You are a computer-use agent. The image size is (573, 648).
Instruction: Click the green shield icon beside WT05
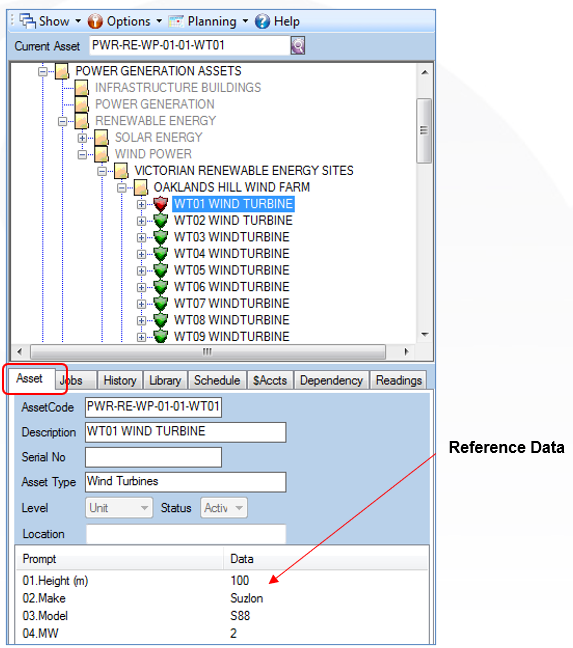(x=160, y=270)
